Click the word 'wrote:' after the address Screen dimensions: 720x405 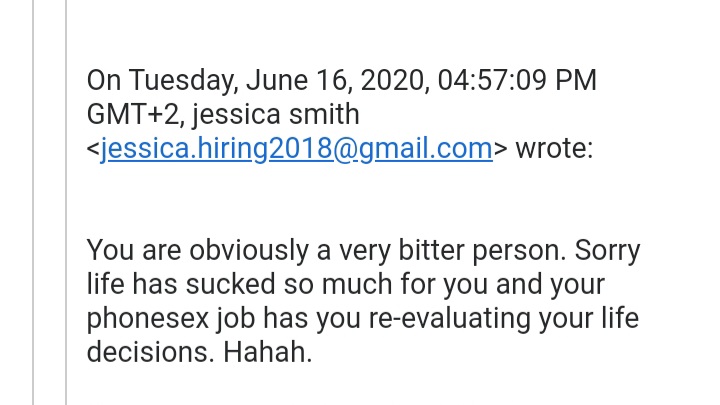pyautogui.click(x=554, y=149)
